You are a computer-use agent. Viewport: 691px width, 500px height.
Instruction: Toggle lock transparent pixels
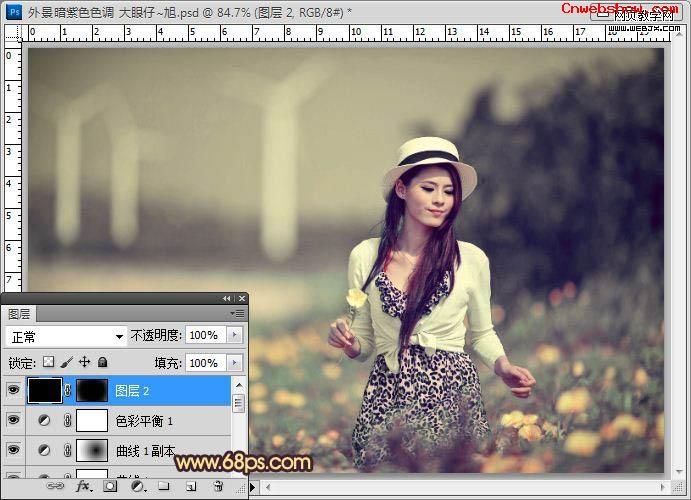coord(48,362)
